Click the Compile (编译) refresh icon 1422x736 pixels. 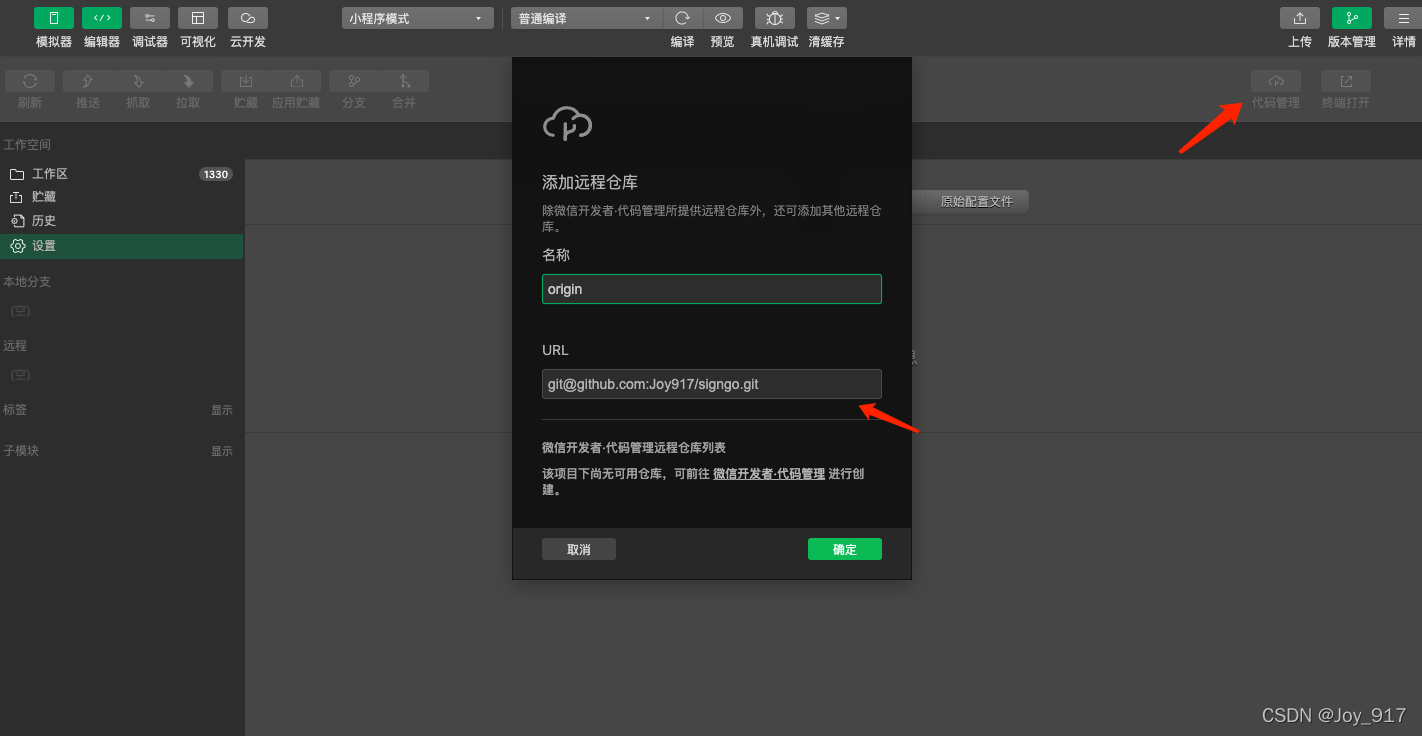[x=683, y=18]
